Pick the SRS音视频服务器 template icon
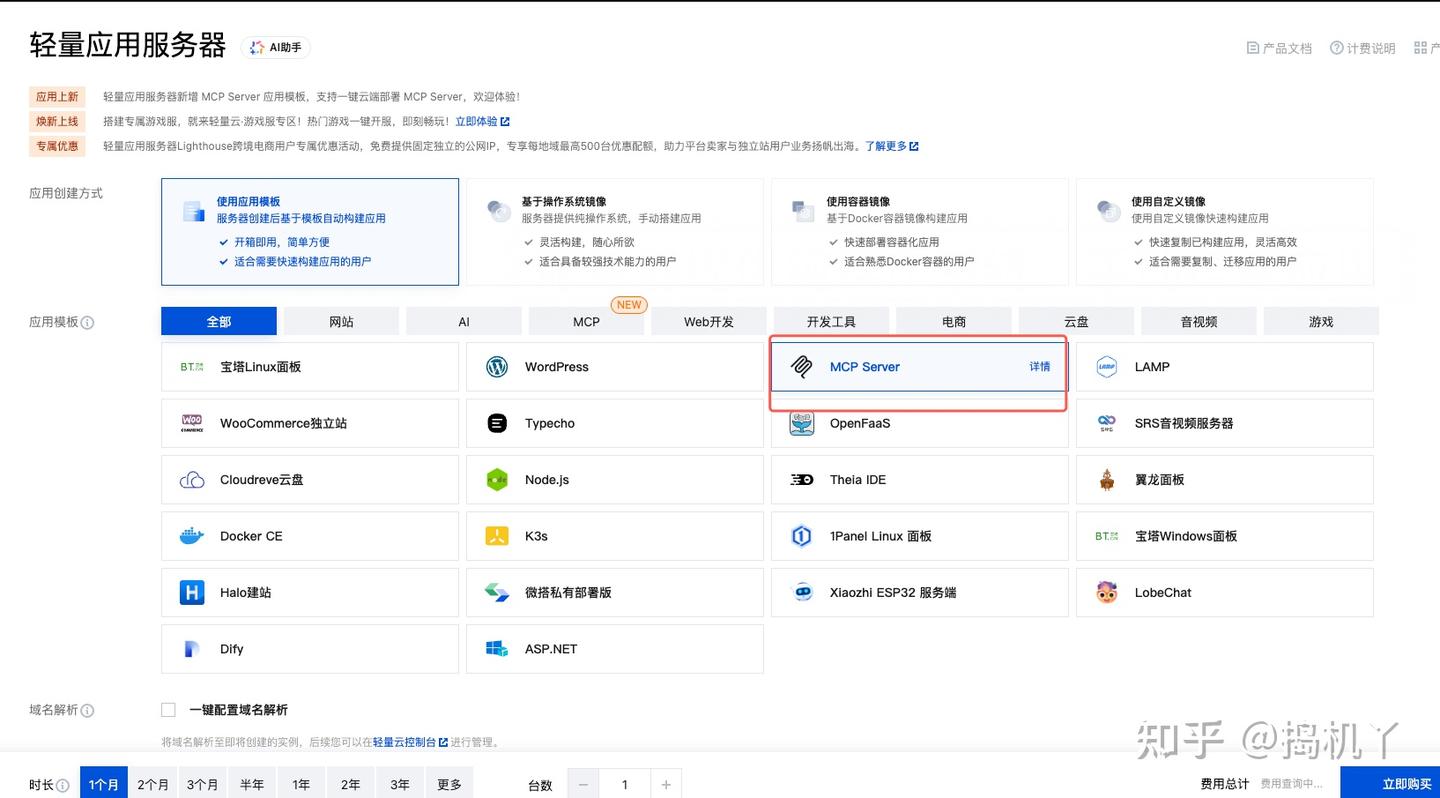This screenshot has height=798, width=1440. click(1107, 423)
